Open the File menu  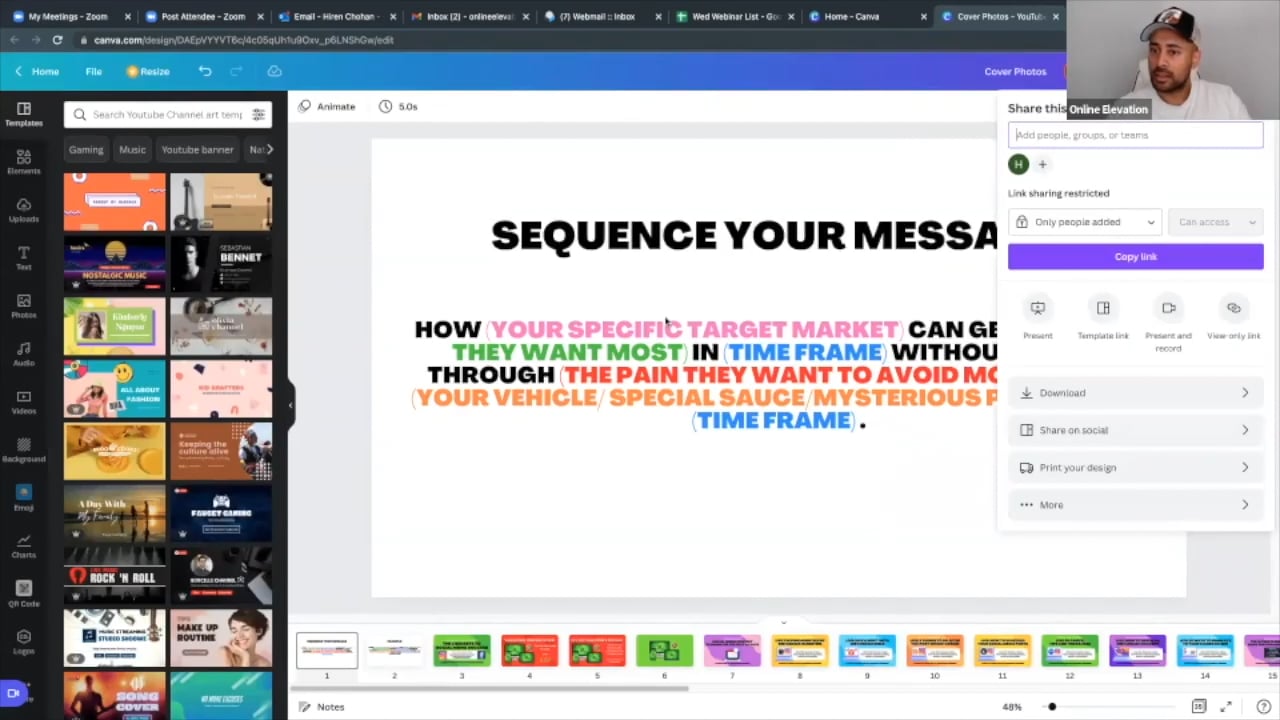(93, 71)
